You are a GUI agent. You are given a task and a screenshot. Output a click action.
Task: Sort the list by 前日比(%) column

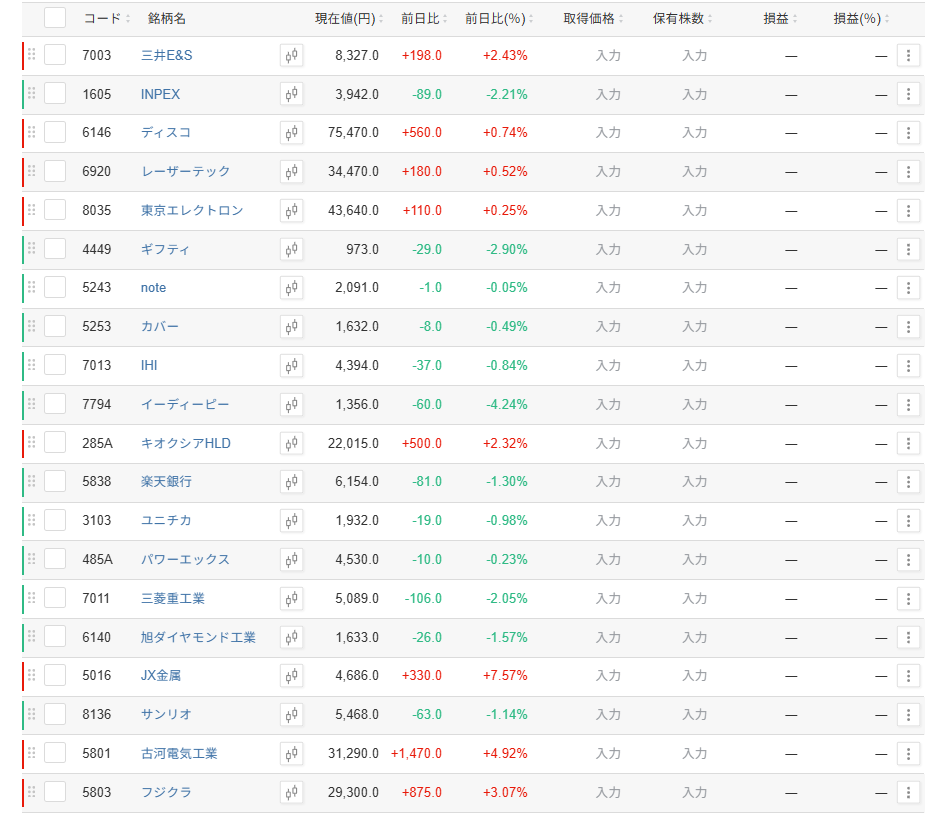tap(499, 19)
